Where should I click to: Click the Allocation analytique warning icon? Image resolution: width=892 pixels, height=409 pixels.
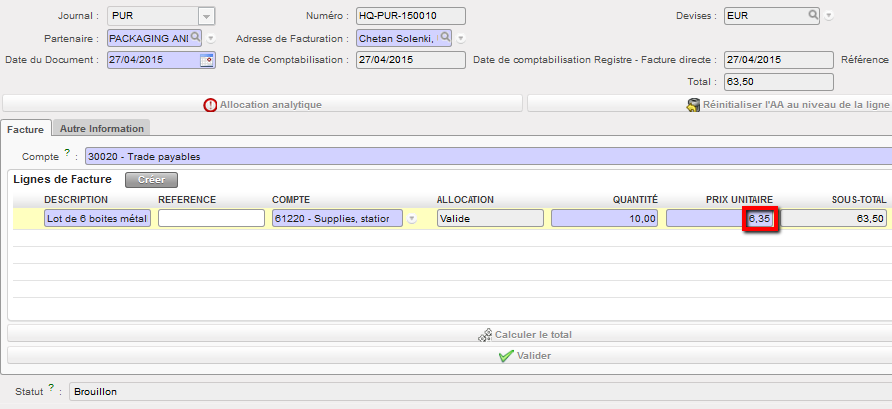tap(210, 104)
